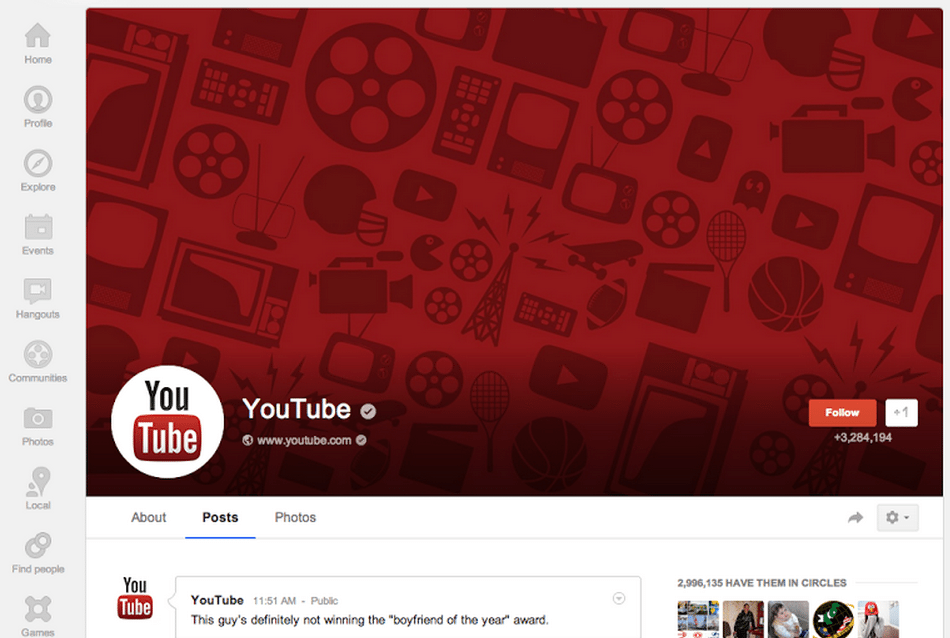Open the Events calendar icon
This screenshot has height=638, width=950.
coord(38,233)
